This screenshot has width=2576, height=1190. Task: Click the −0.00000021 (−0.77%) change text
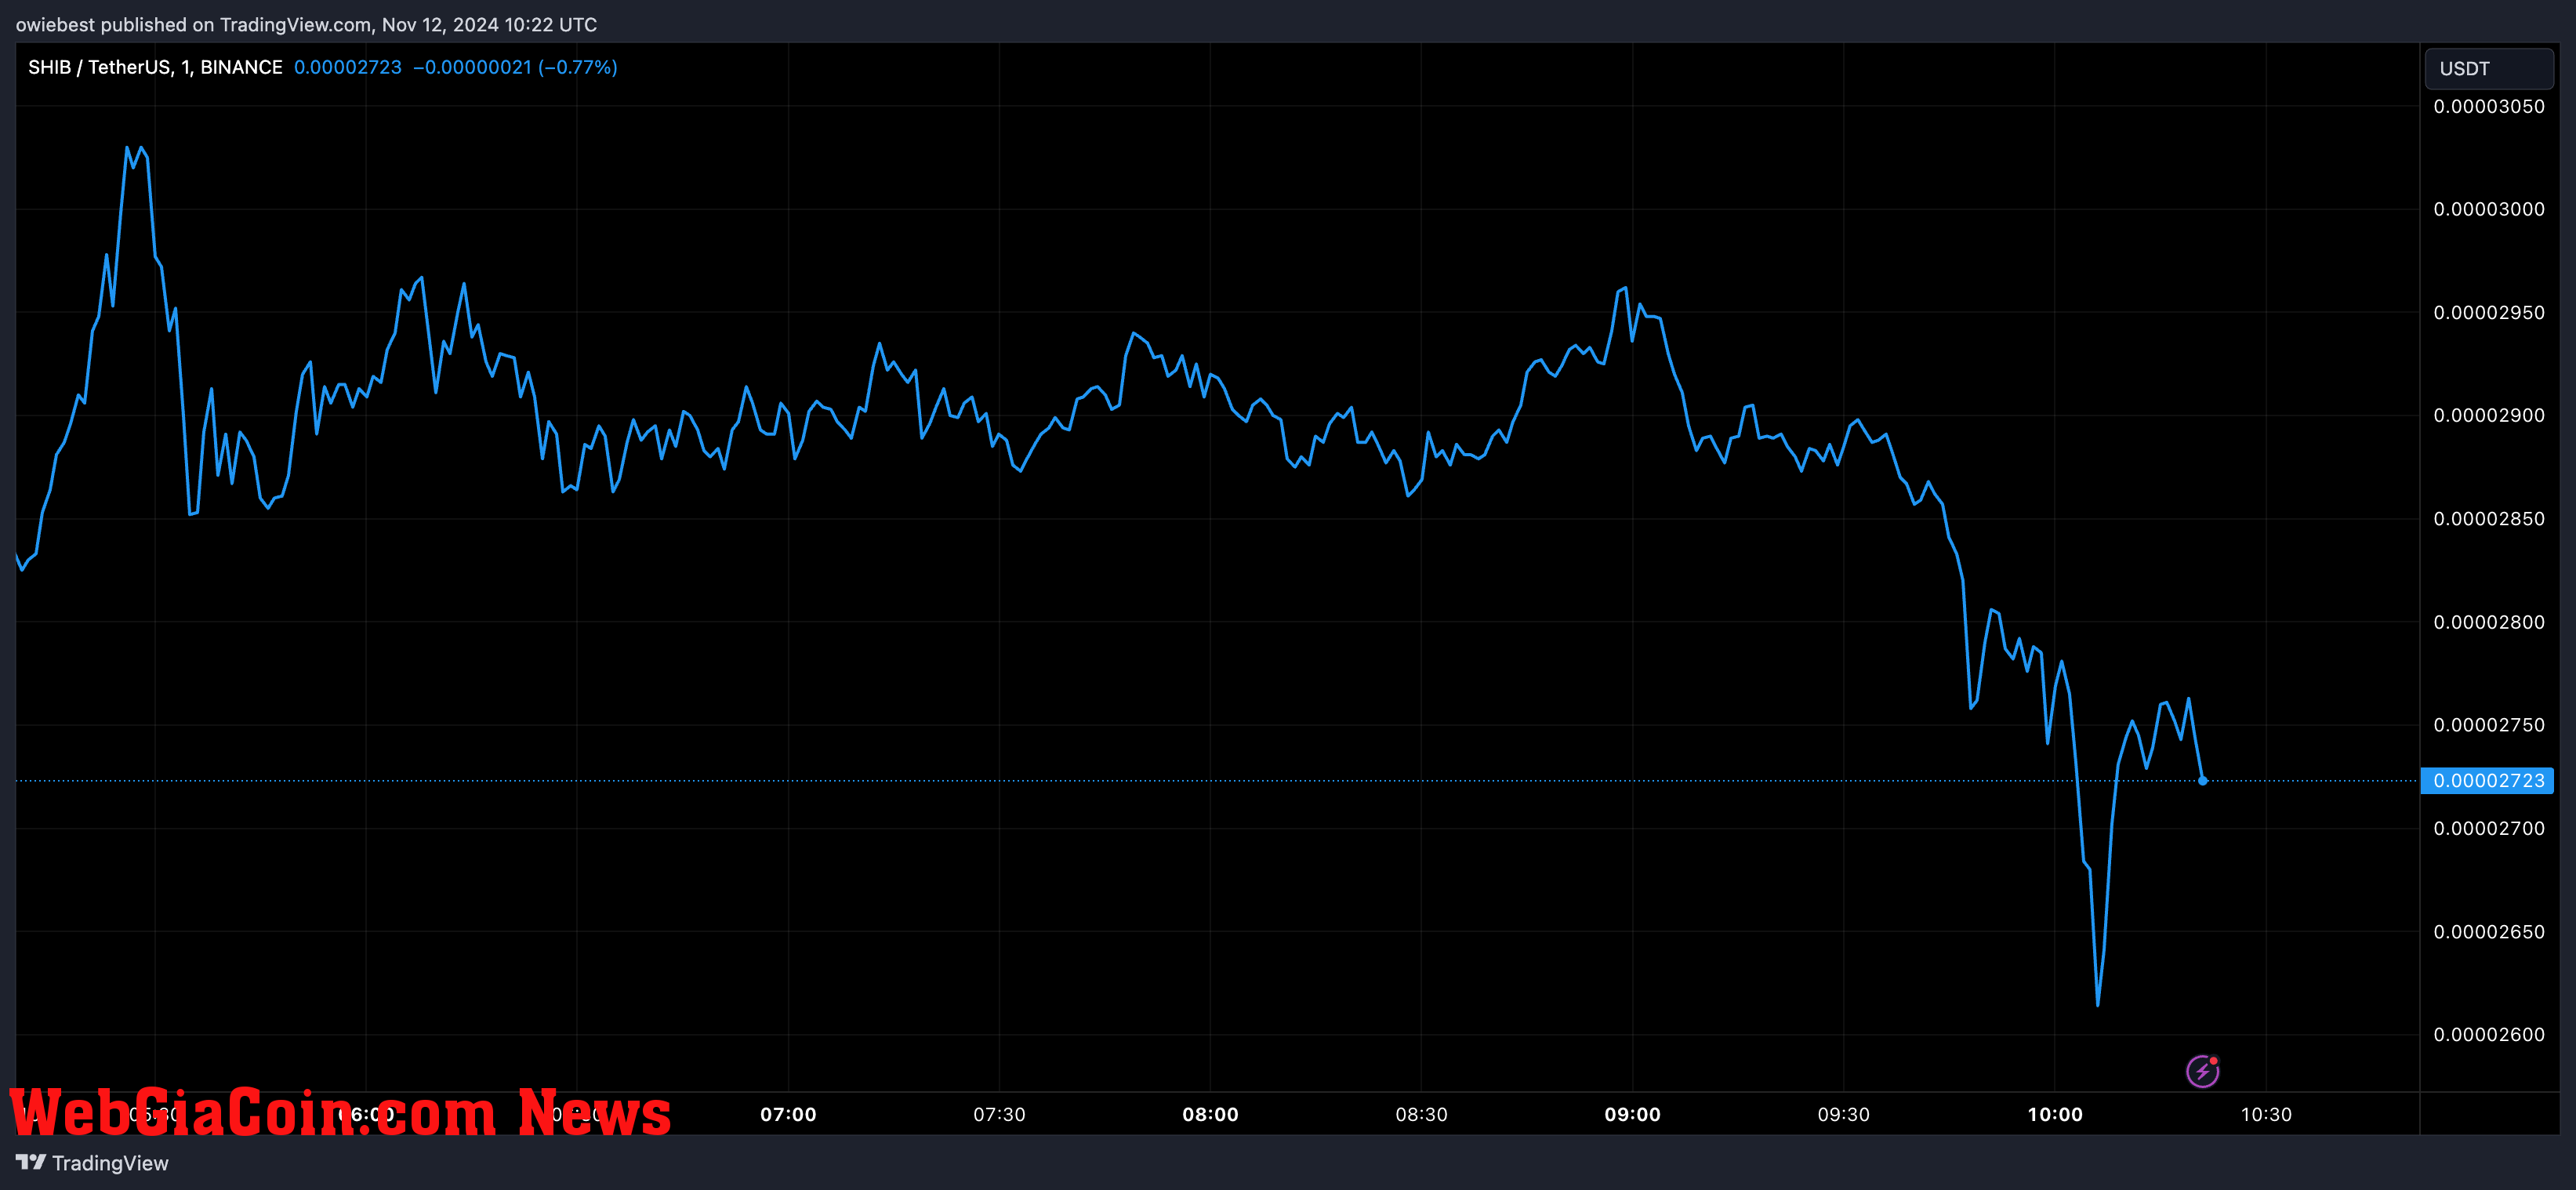point(515,67)
